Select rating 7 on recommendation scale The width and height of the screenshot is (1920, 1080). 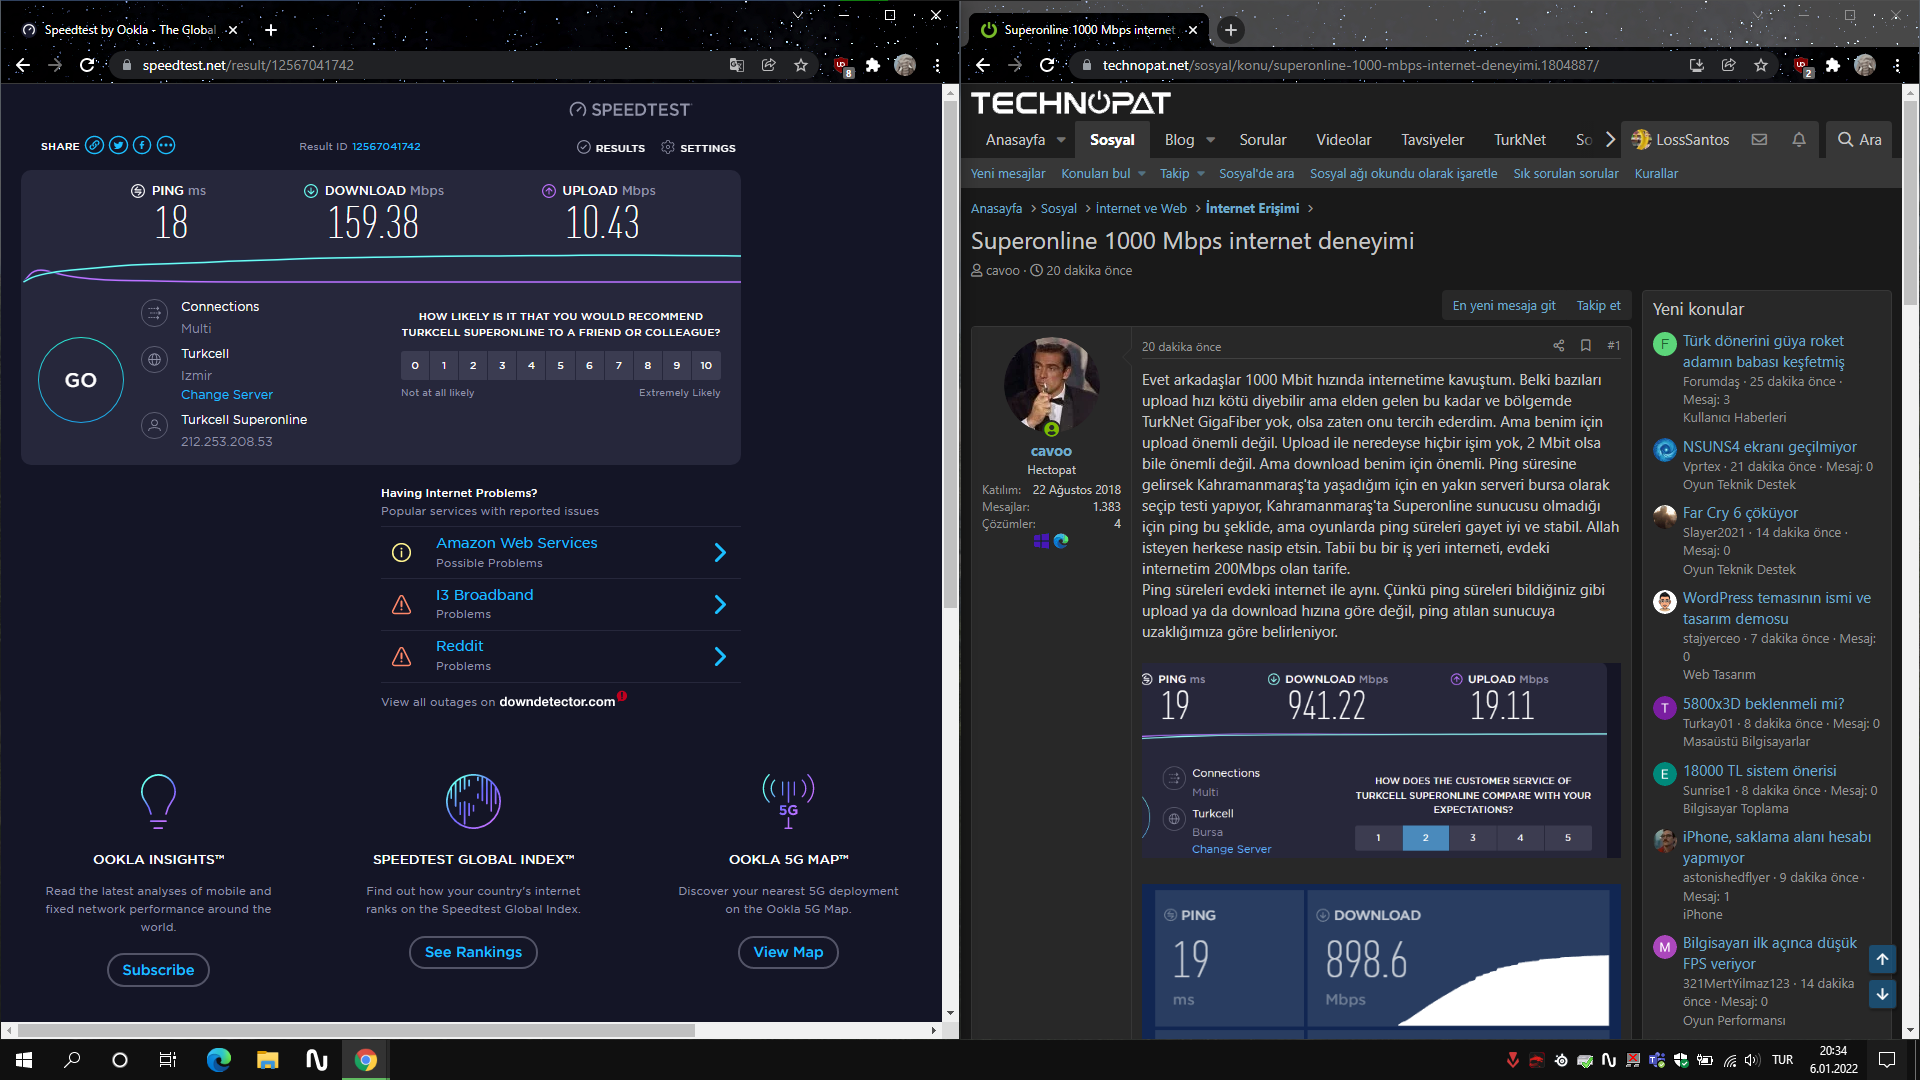[618, 366]
